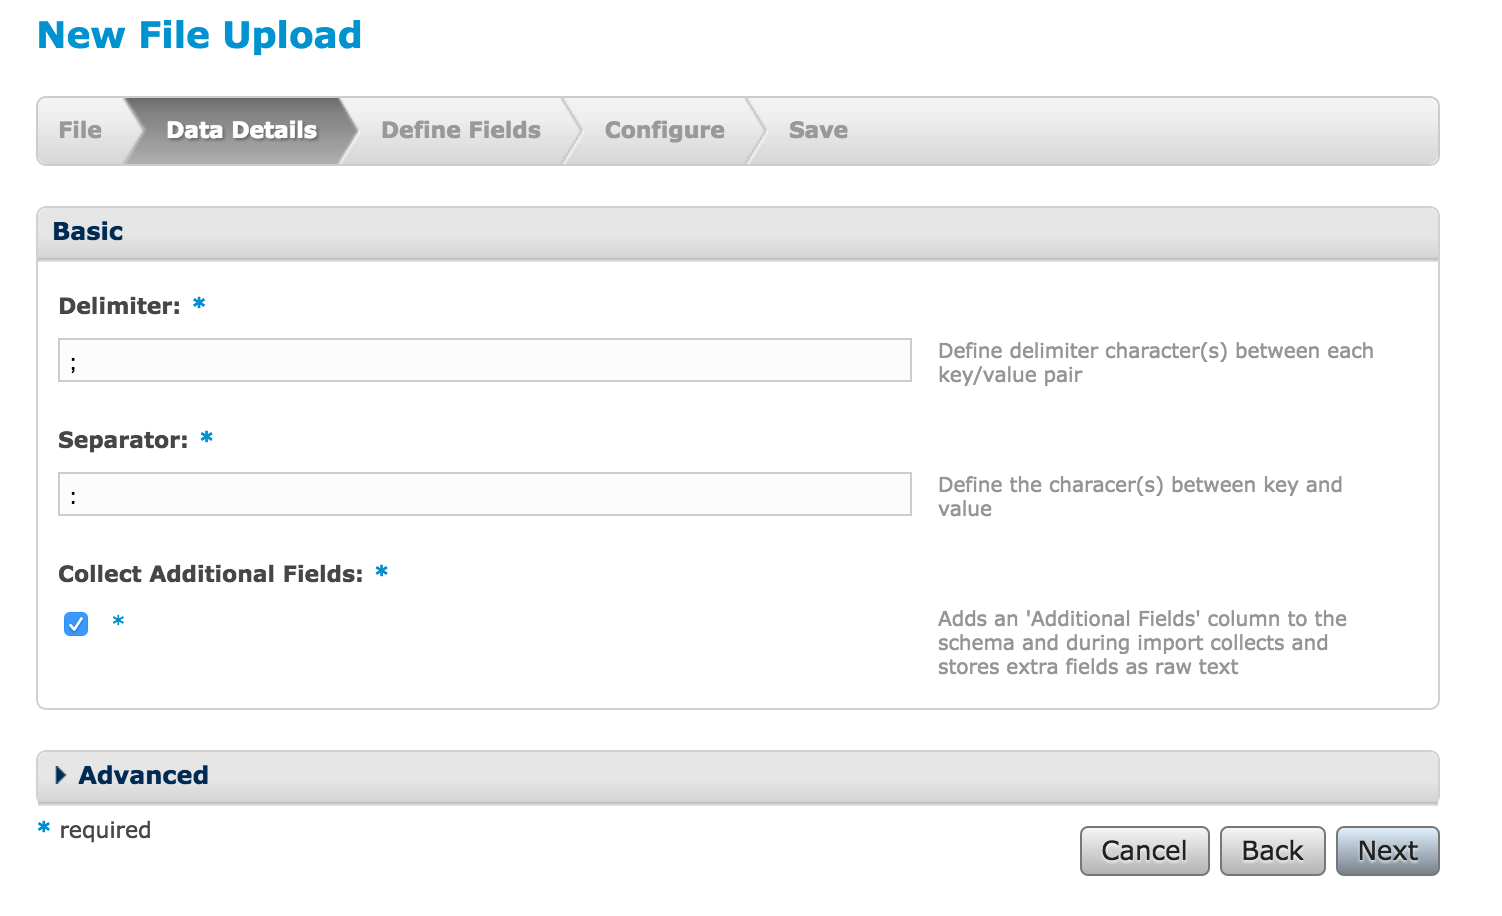Proceed with the Next button
This screenshot has height=916, width=1502.
1388,851
